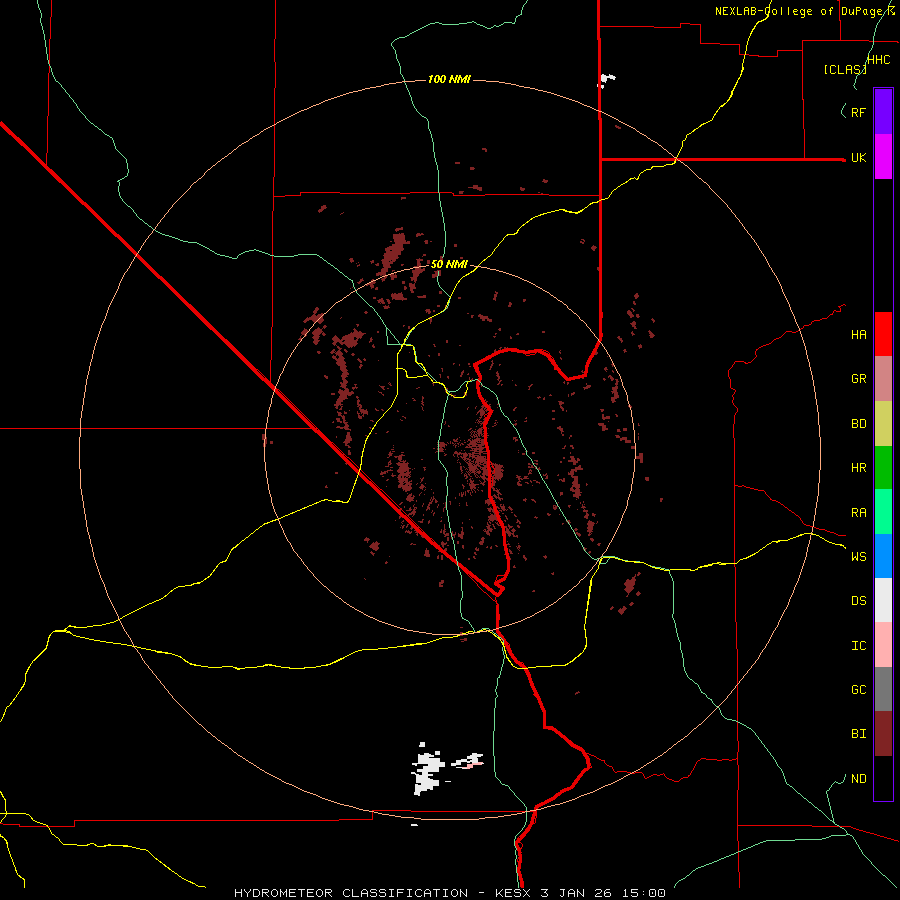
Task: Click the RF legend label
Action: [x=858, y=112]
